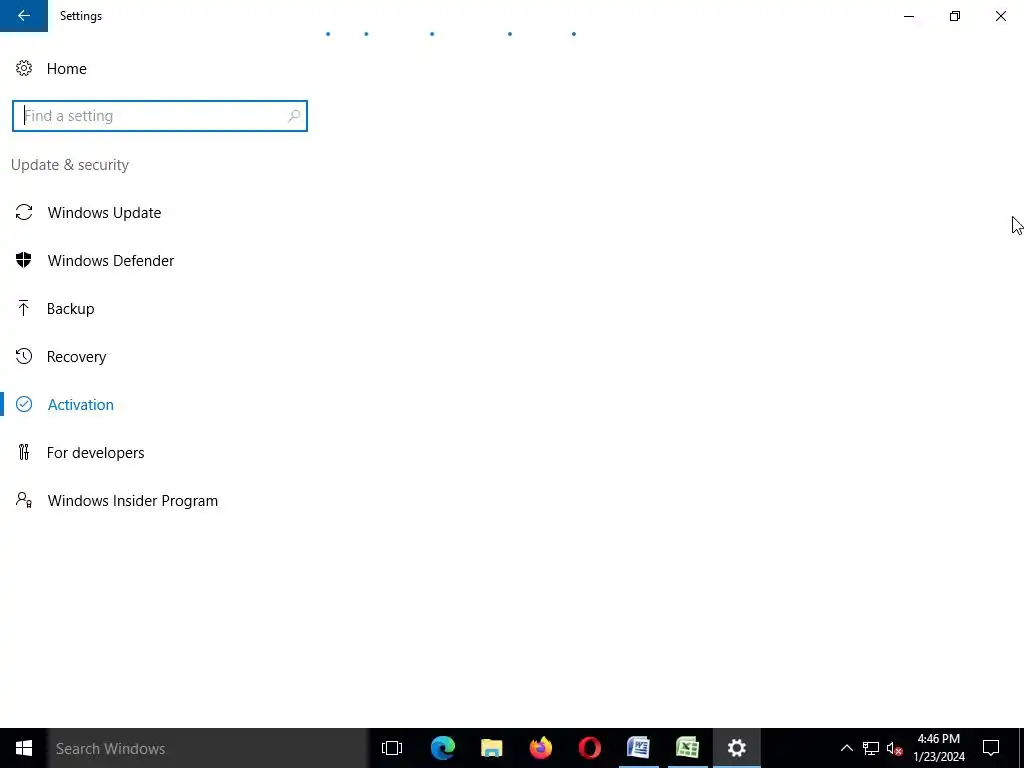Screen dimensions: 1024x768
Task: Close the Settings window
Action: (1000, 16)
